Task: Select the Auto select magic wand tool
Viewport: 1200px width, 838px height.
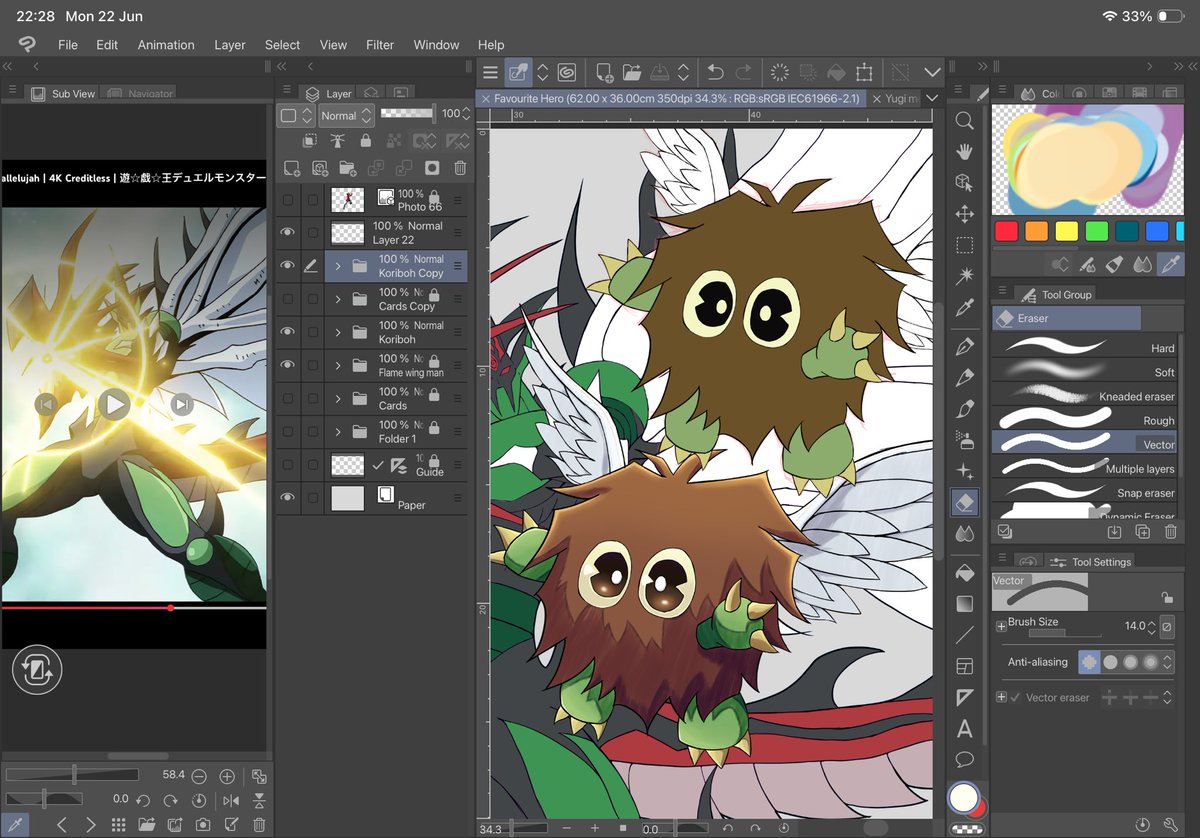Action: tap(964, 276)
